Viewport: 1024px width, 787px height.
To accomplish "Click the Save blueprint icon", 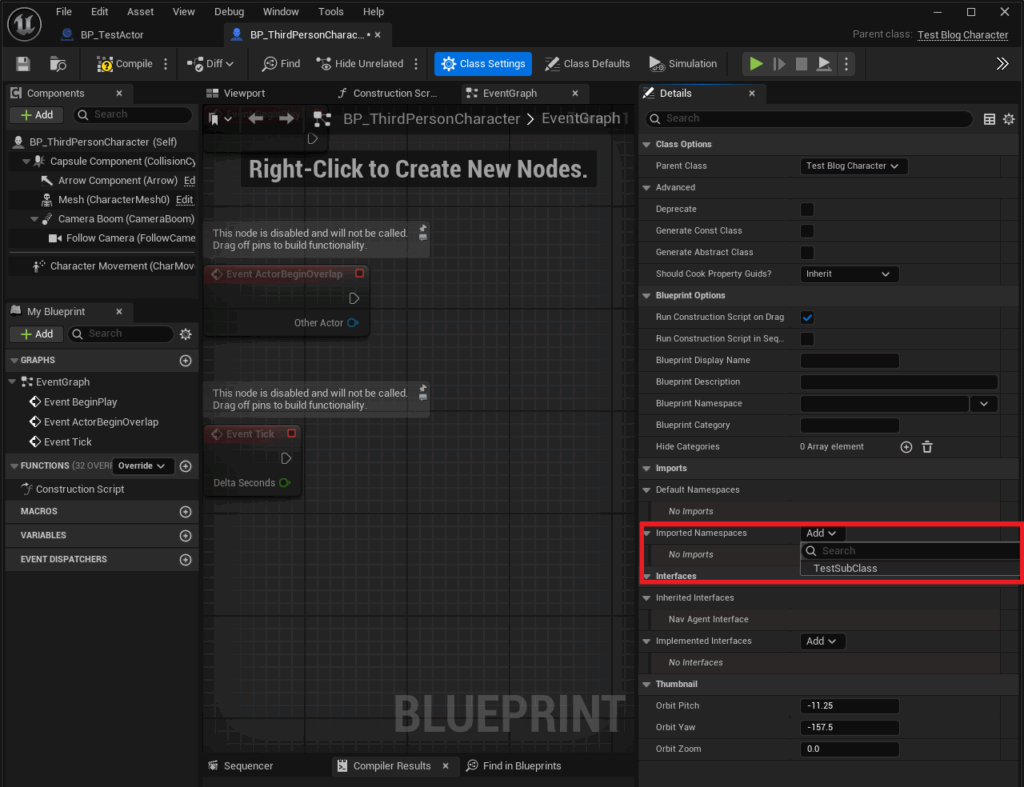I will (23, 63).
